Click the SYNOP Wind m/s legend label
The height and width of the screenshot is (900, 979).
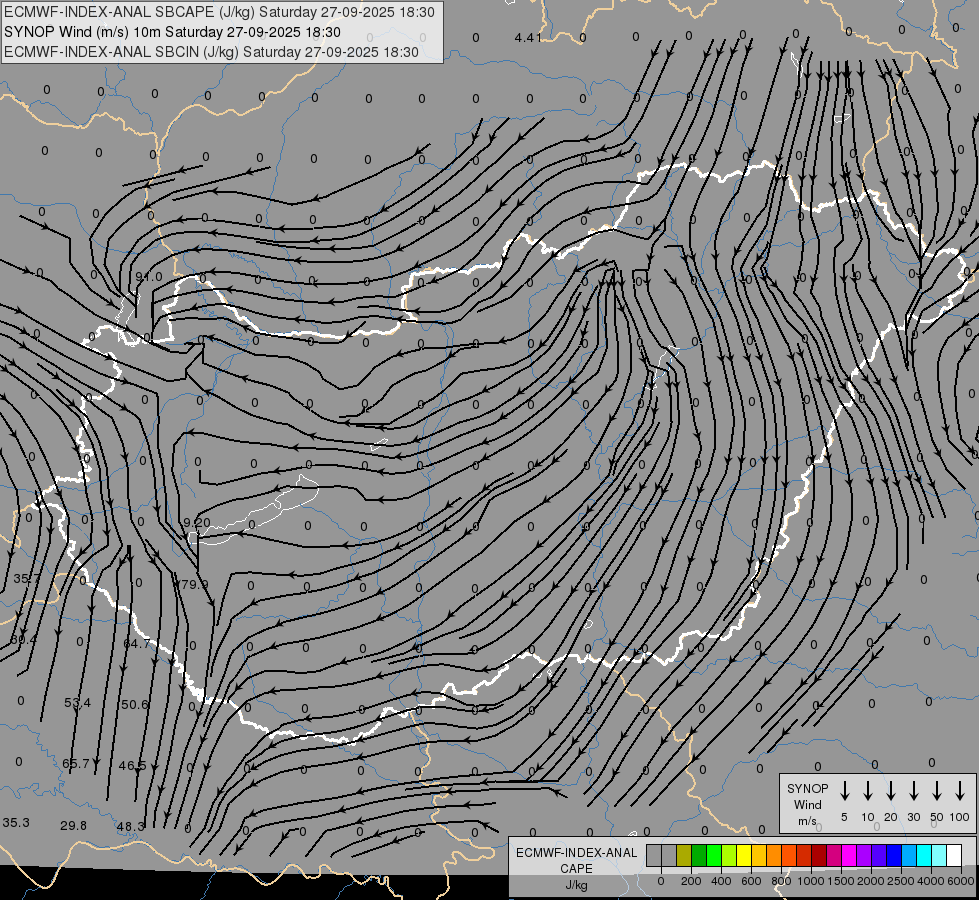click(x=807, y=804)
